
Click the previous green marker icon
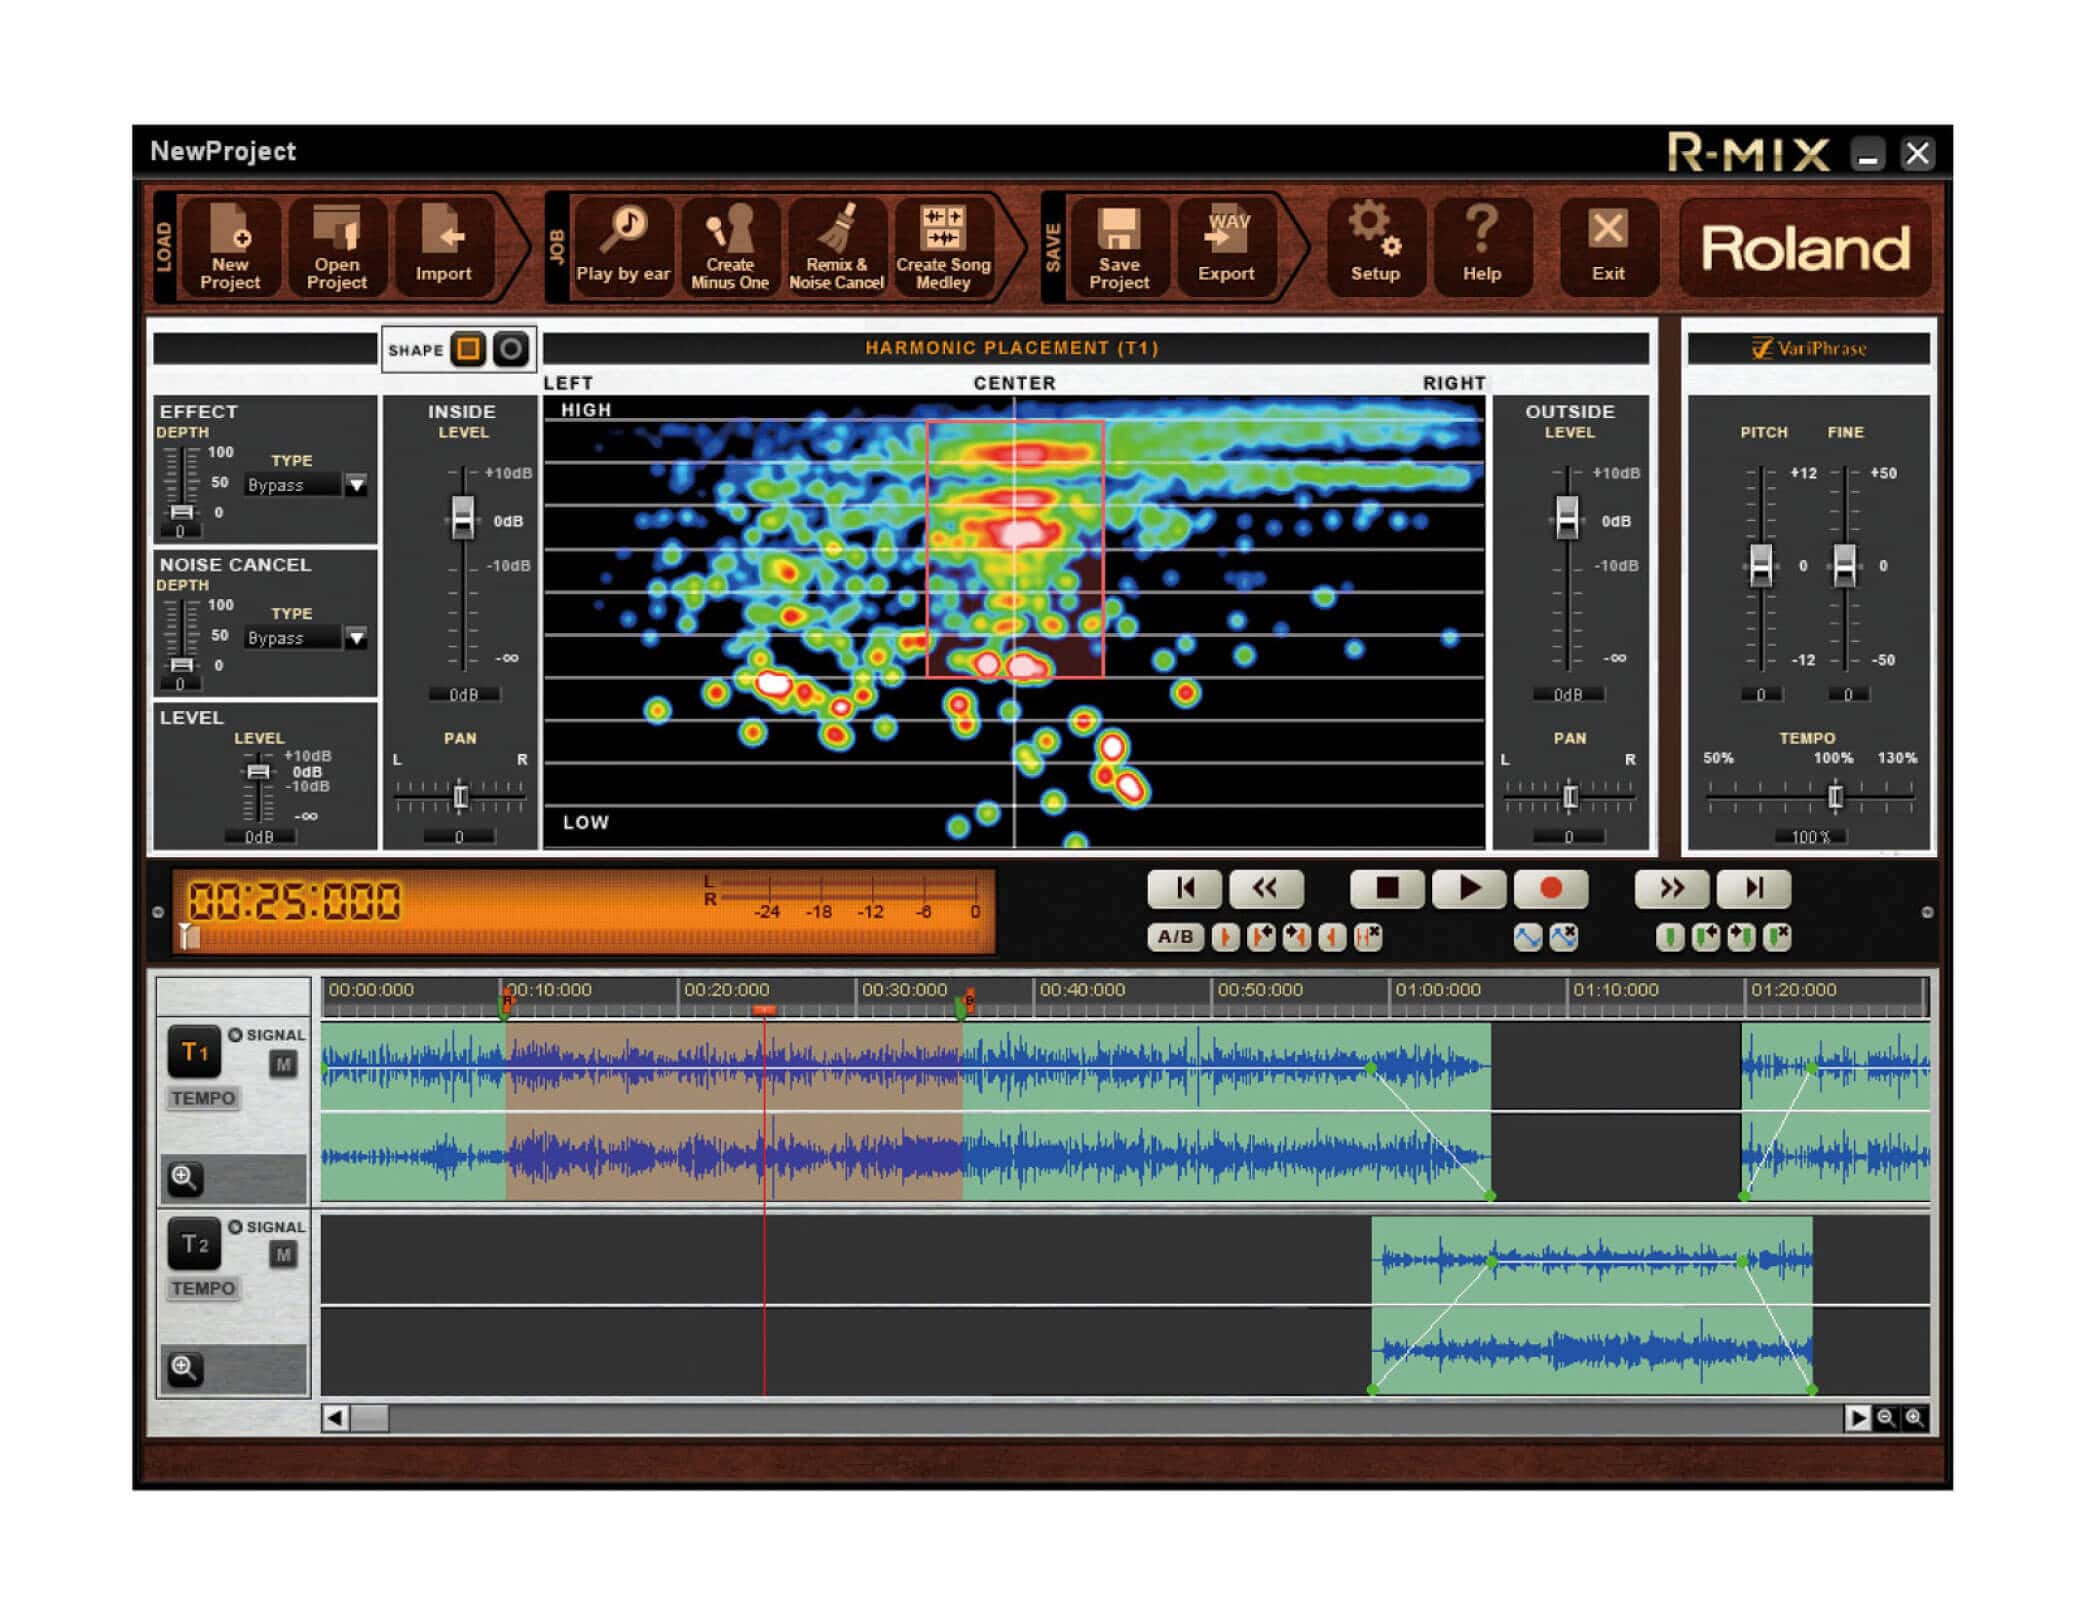[x=1705, y=937]
